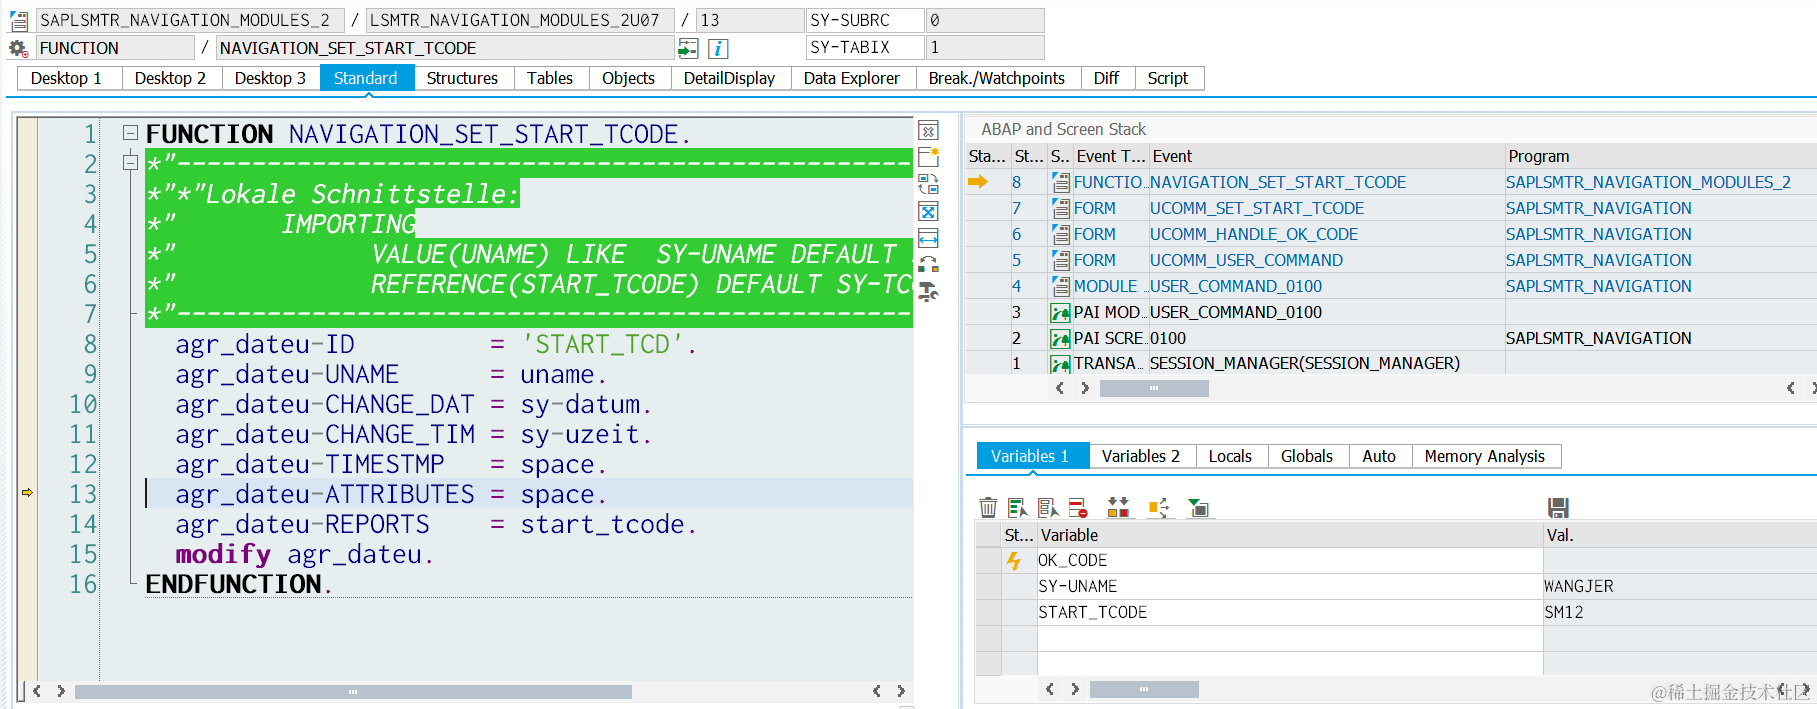Collapse the FUNCTION block at line 1
Image resolution: width=1817 pixels, height=709 pixels.
click(130, 132)
